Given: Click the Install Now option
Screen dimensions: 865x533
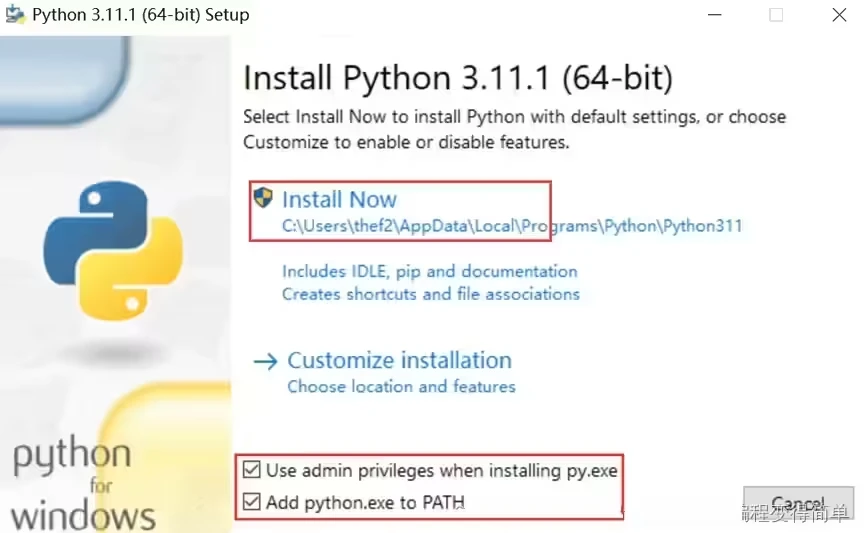Looking at the screenshot, I should 339,200.
